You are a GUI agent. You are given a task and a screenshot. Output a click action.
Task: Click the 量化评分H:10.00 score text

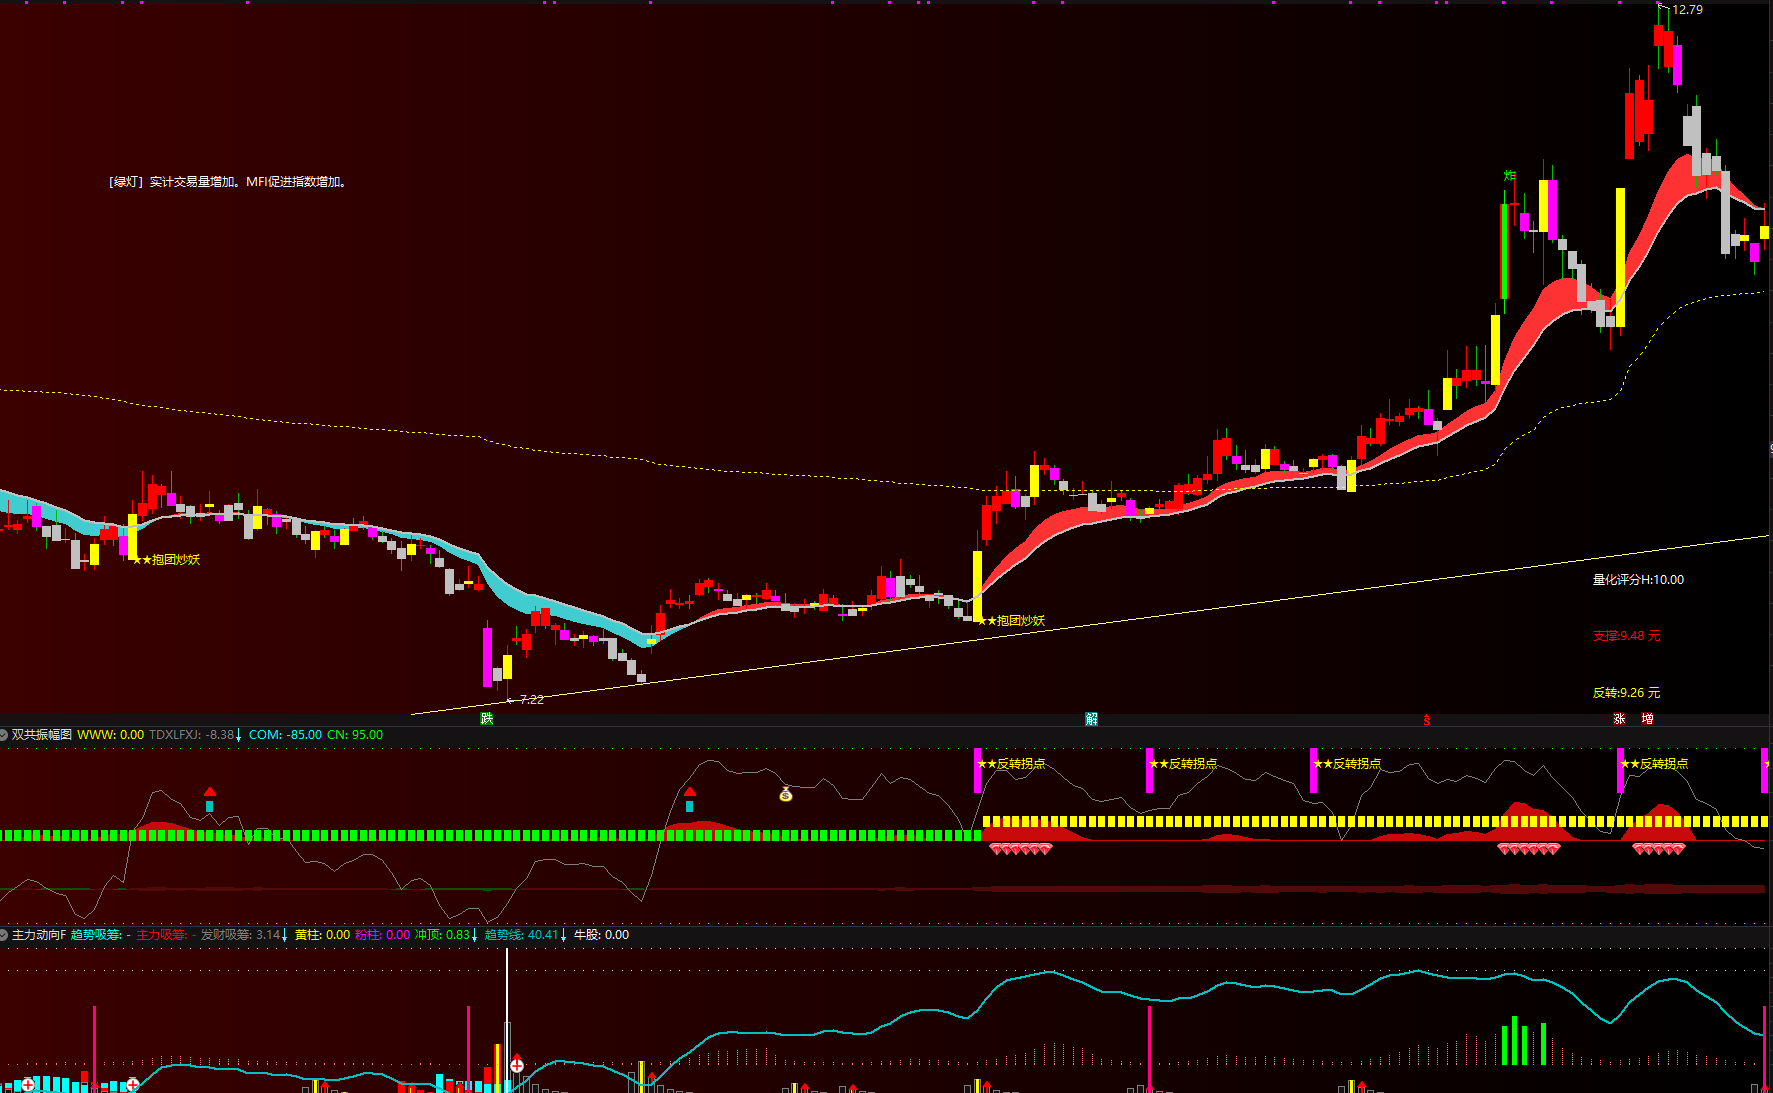click(1638, 580)
